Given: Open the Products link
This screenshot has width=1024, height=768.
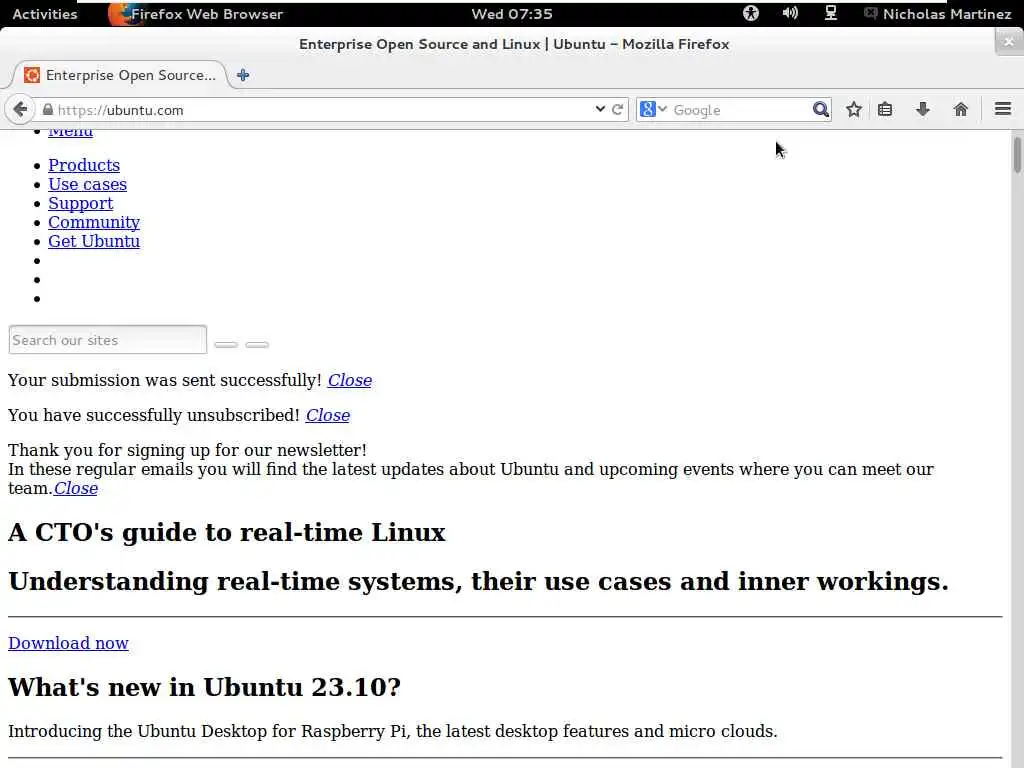Looking at the screenshot, I should [x=84, y=165].
